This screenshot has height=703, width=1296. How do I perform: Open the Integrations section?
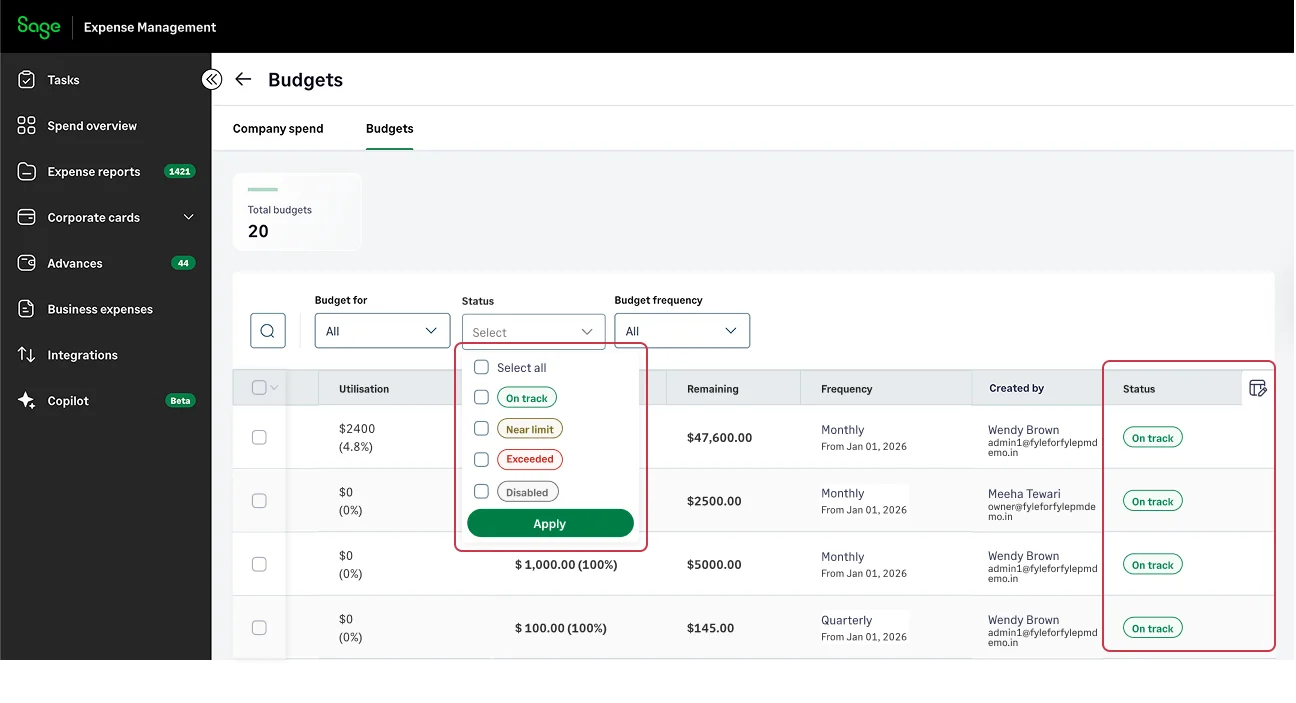pyautogui.click(x=26, y=354)
